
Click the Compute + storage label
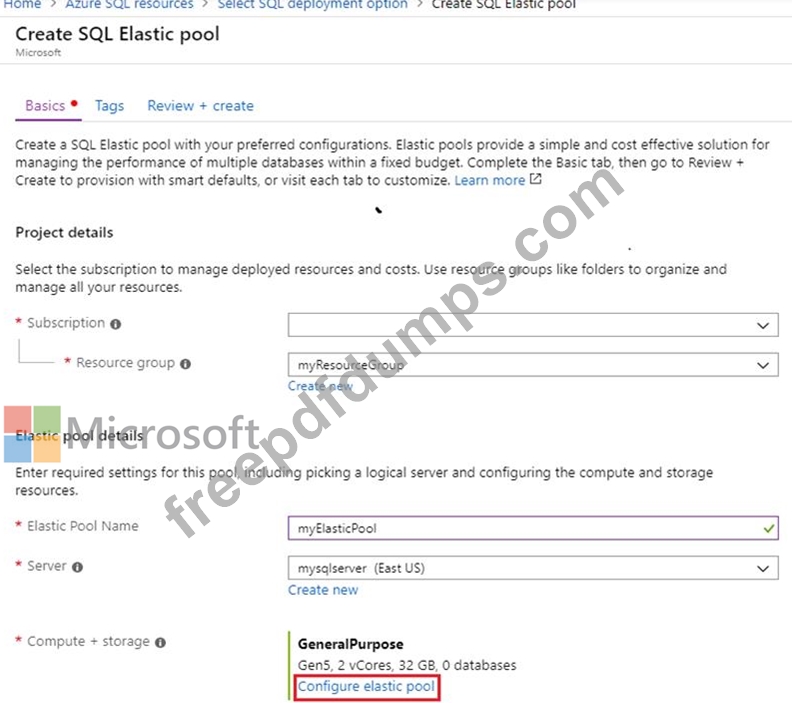(88, 641)
